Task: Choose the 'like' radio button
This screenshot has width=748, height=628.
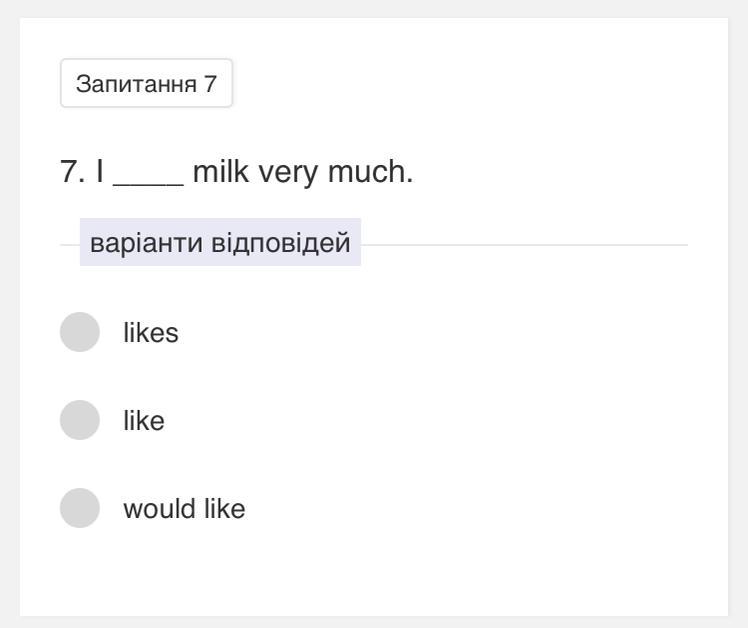Action: (x=80, y=420)
